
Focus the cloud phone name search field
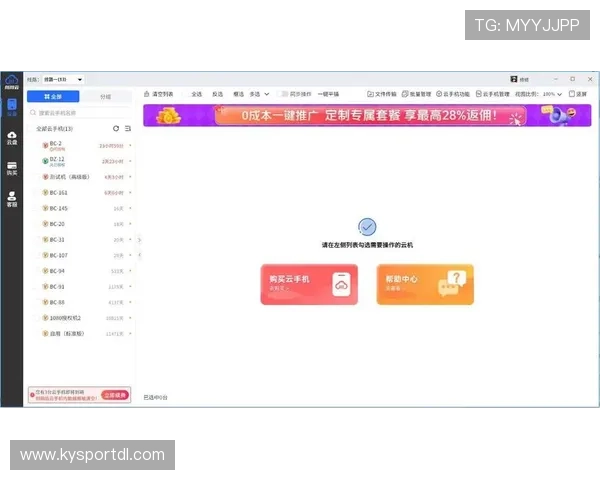80,113
